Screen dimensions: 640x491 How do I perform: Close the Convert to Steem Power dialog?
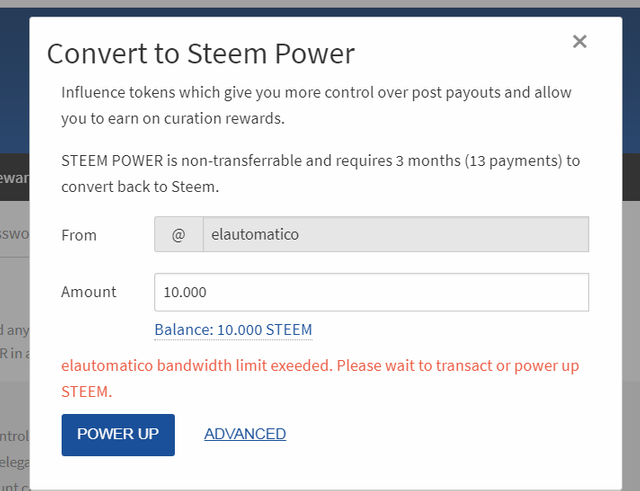pyautogui.click(x=580, y=42)
